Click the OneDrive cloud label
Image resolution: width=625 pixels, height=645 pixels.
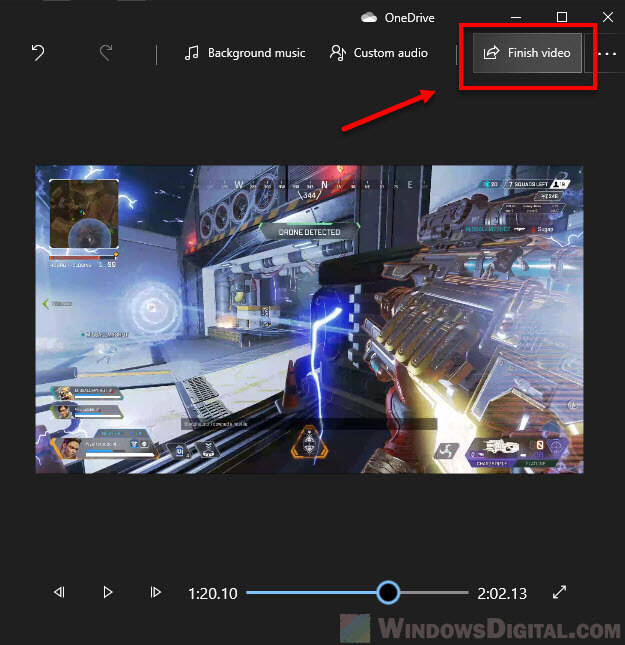click(397, 18)
